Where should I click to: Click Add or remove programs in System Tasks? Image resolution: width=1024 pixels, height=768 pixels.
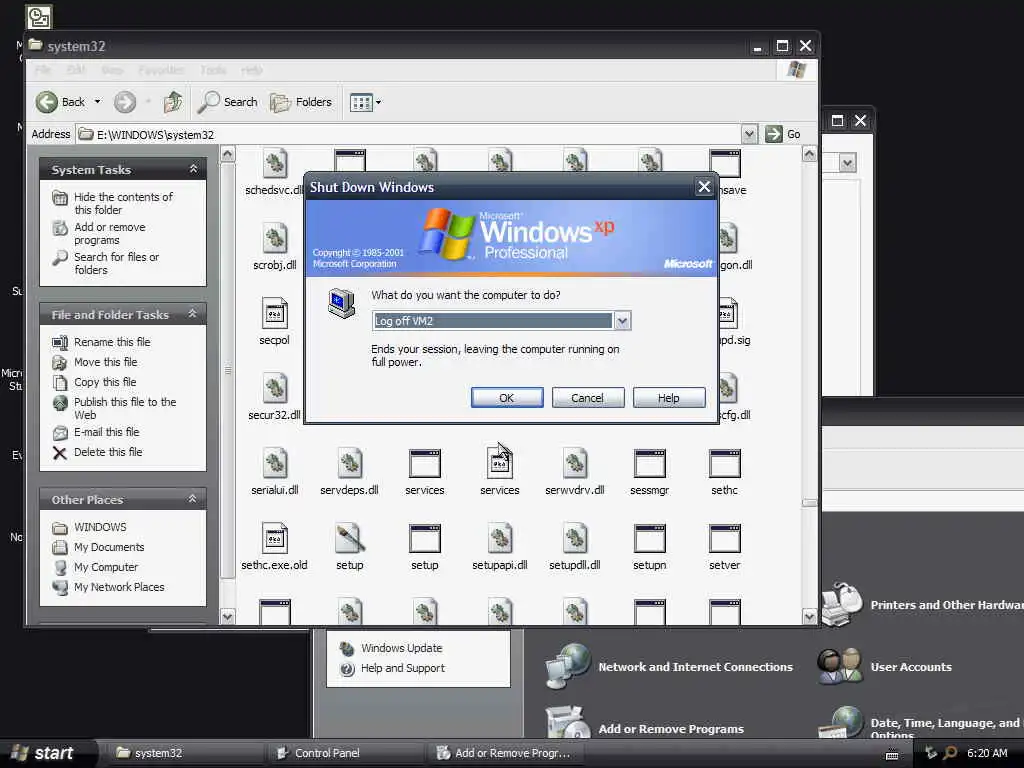(110, 234)
